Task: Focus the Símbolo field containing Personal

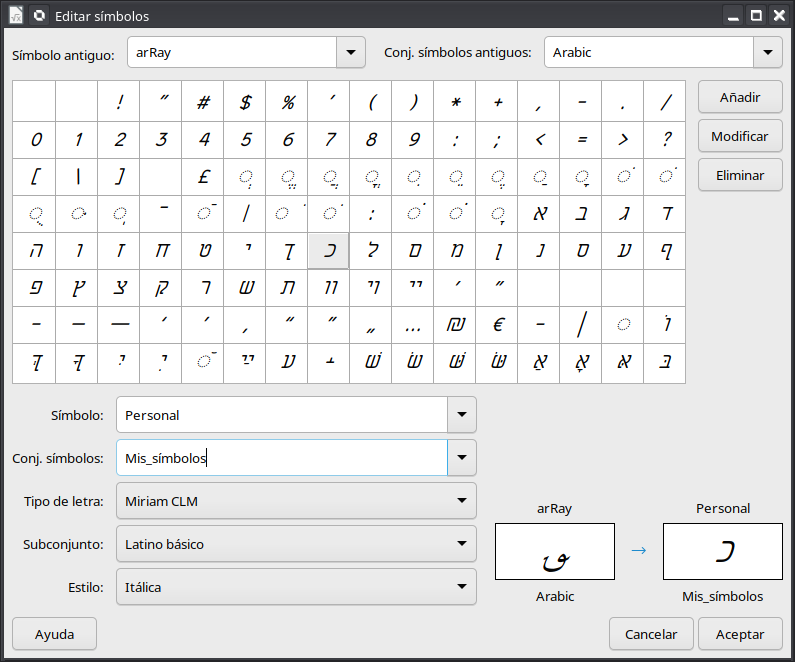Action: 282,415
